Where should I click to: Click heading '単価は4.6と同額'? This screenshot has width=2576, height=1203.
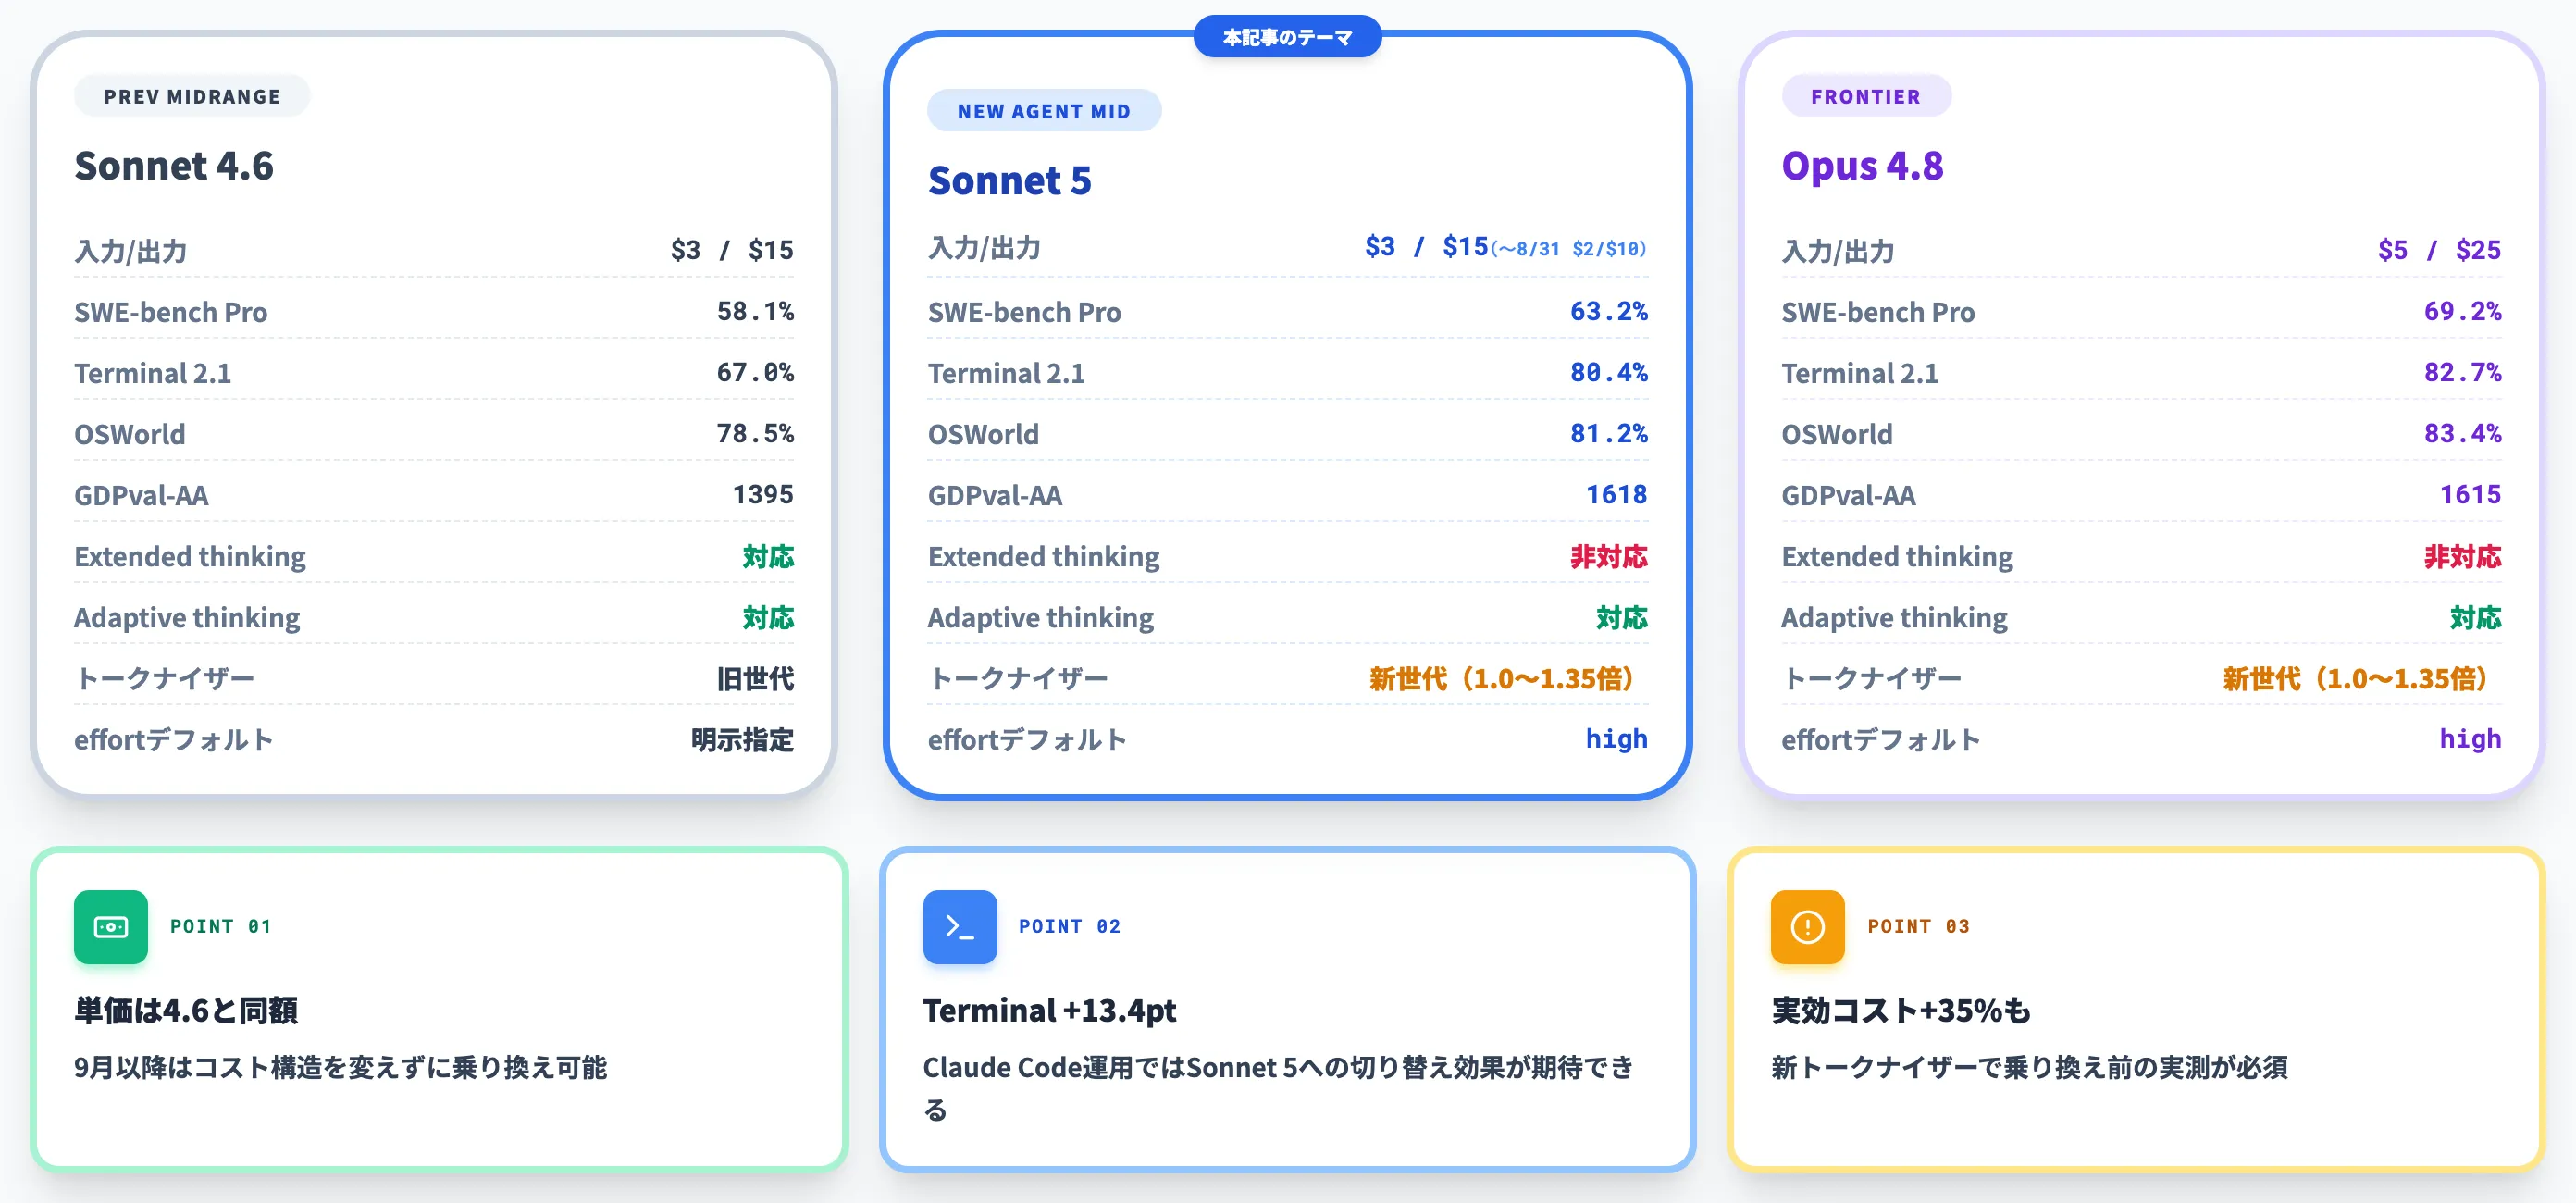coord(186,1010)
